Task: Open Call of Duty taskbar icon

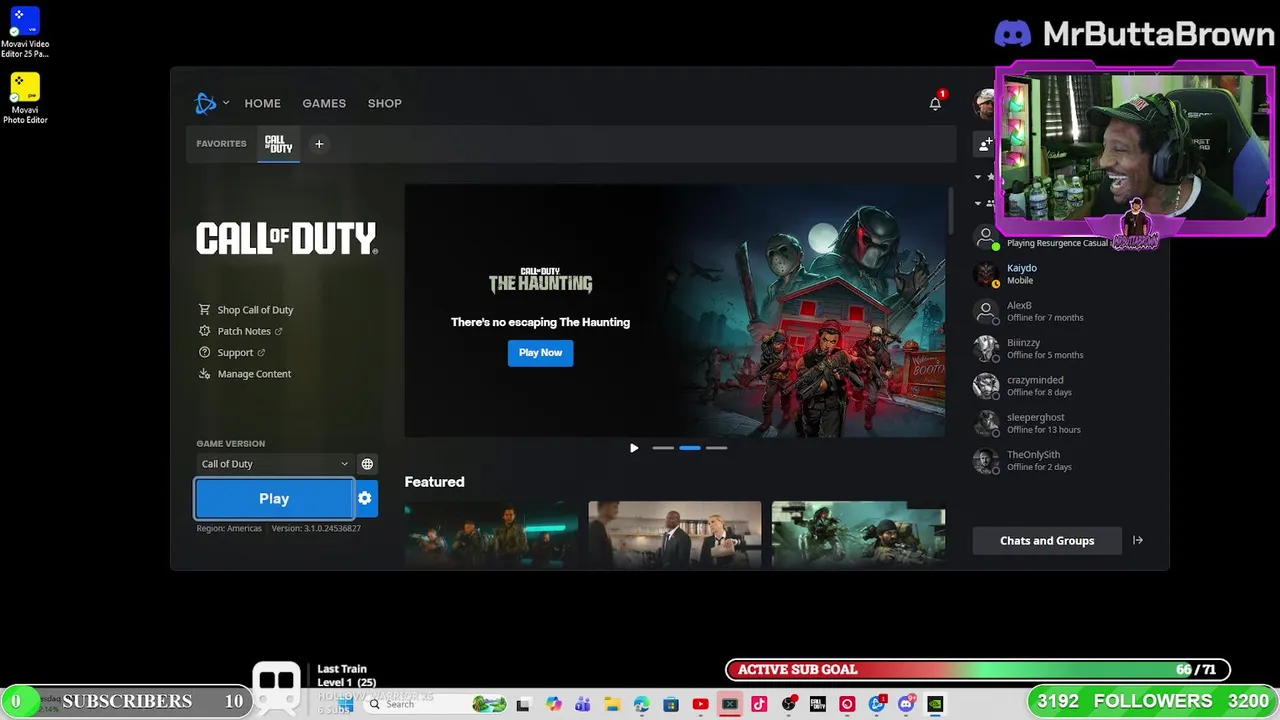Action: tap(818, 704)
